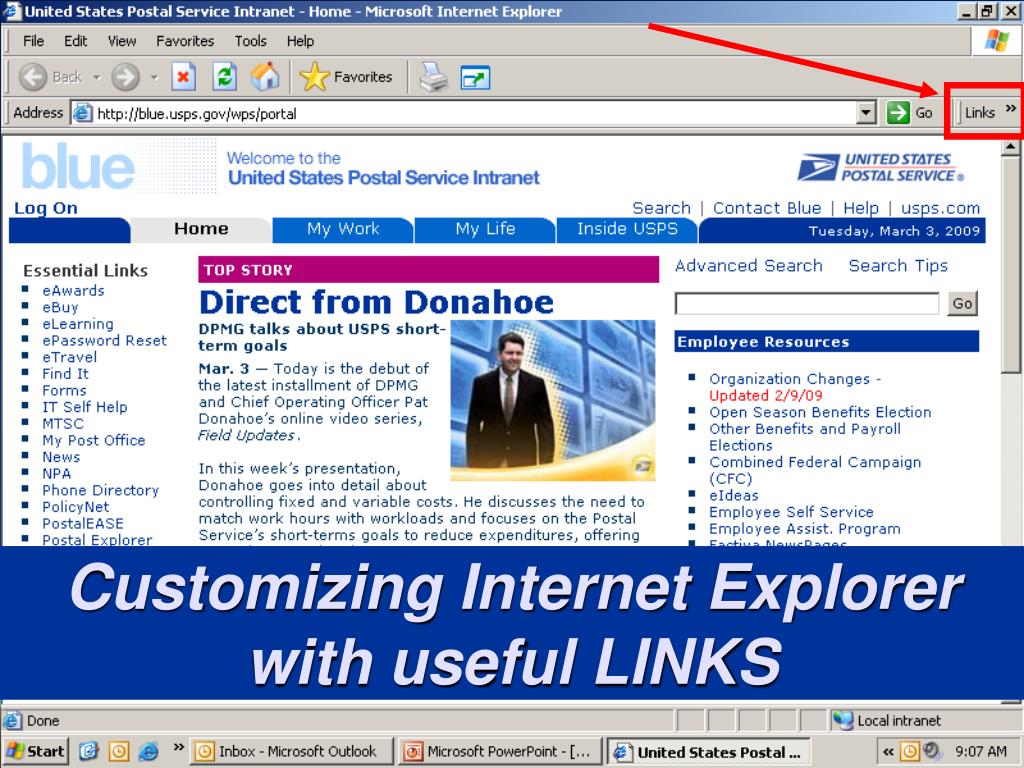Open the Edit menu
Image resolution: width=1024 pixels, height=768 pixels.
pos(75,41)
